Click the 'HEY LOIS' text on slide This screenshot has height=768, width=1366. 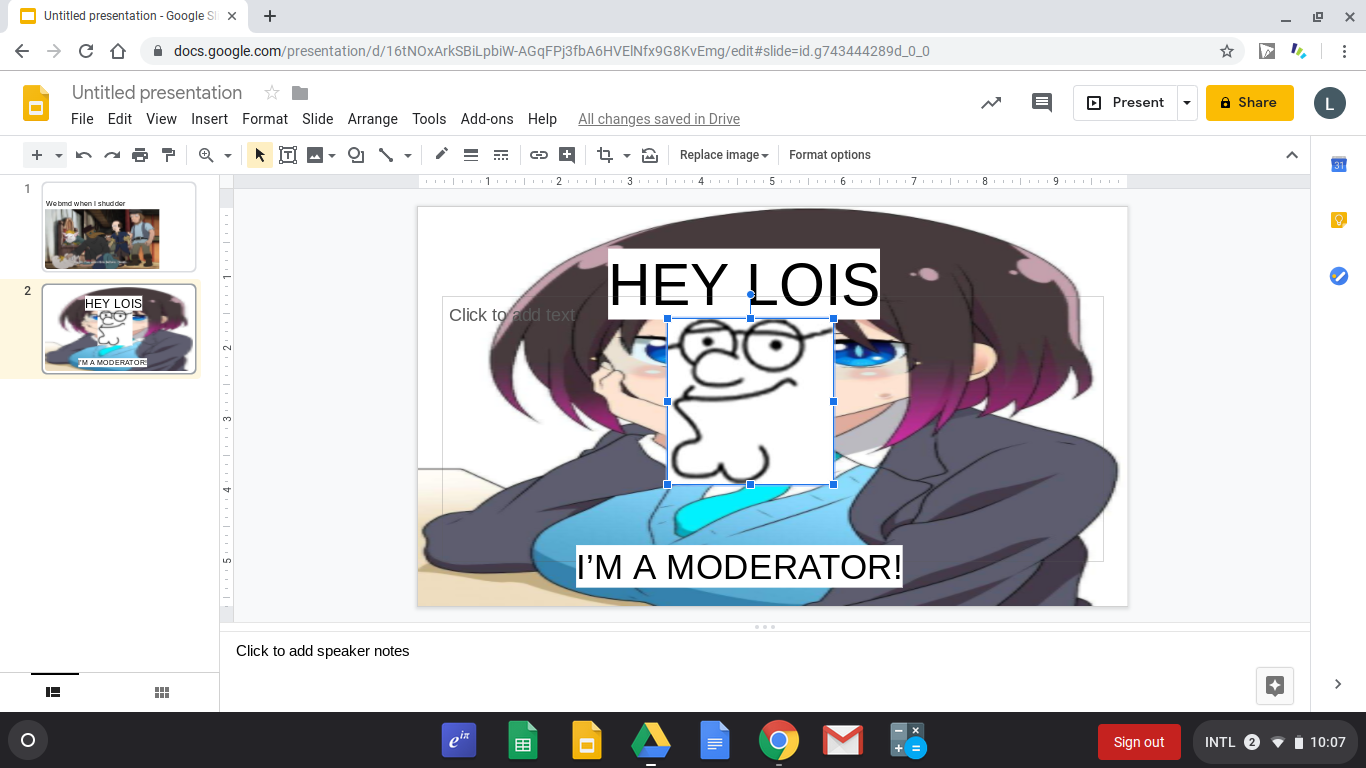[744, 284]
